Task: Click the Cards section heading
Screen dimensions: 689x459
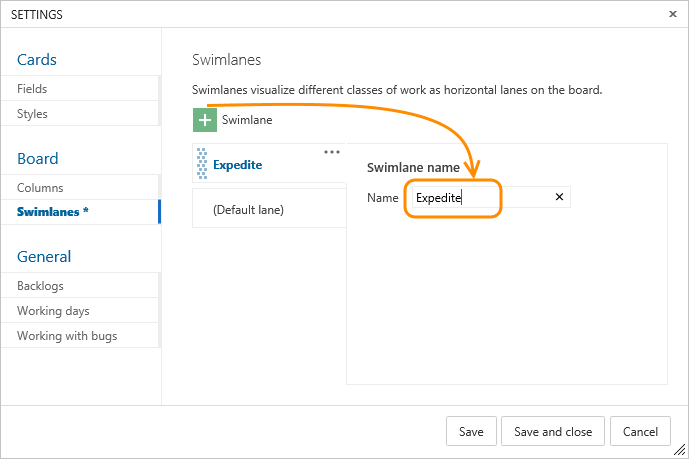Action: [x=37, y=60]
